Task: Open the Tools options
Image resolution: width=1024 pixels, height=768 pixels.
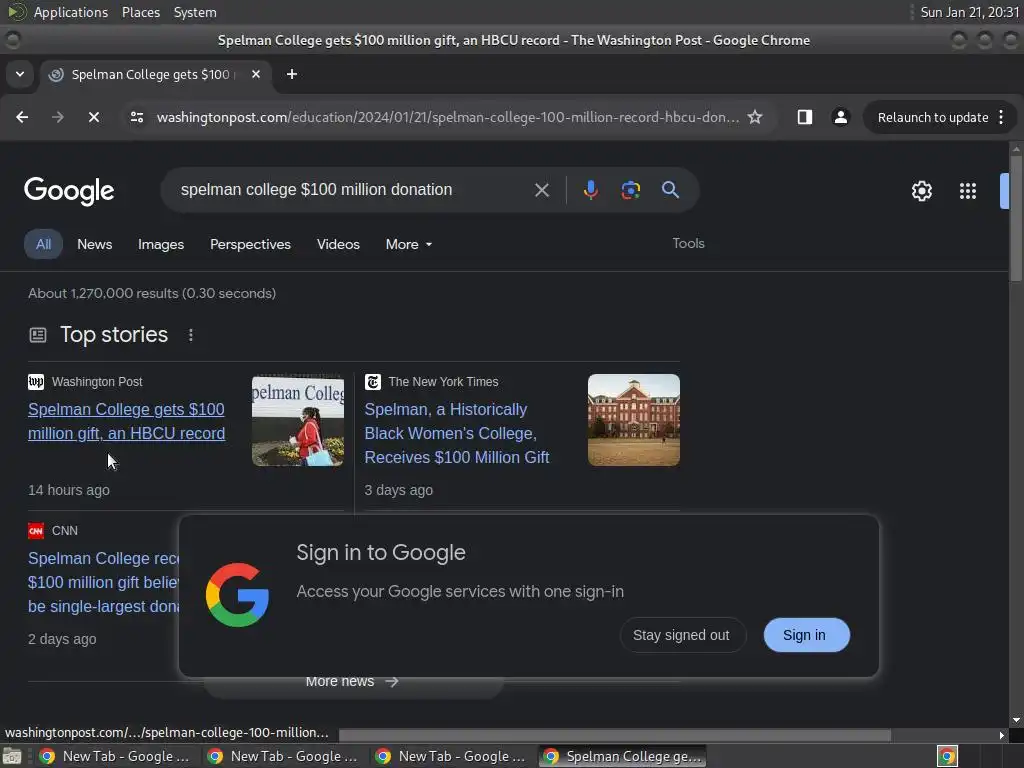Action: click(x=688, y=243)
